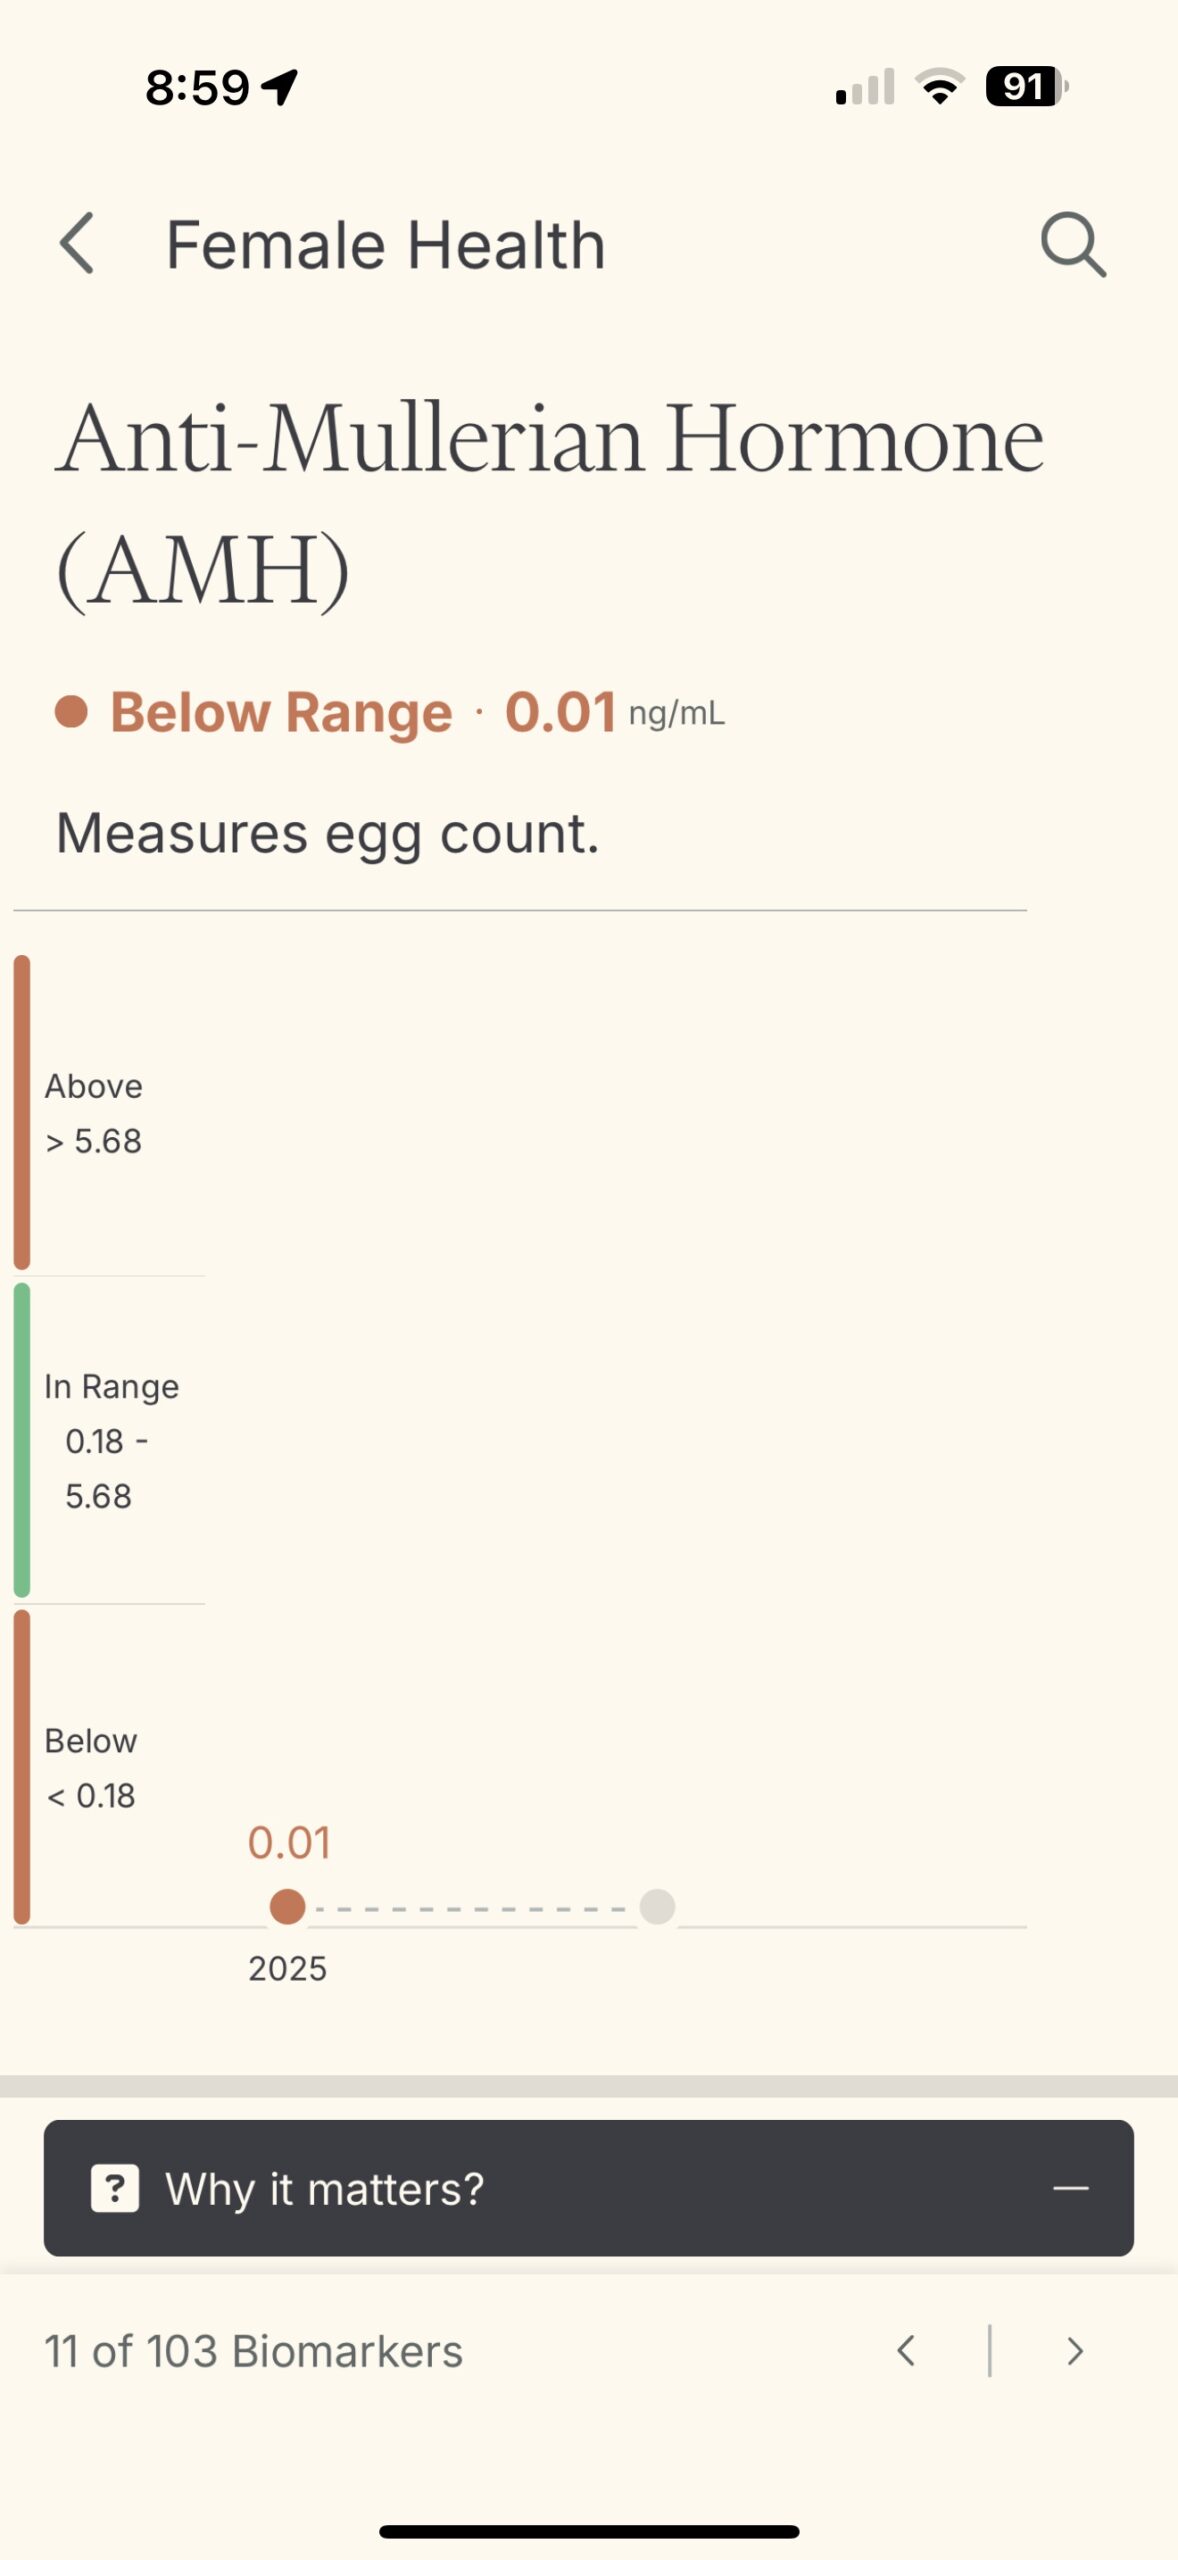
Task: Go to the next biomarker
Action: point(1075,2351)
